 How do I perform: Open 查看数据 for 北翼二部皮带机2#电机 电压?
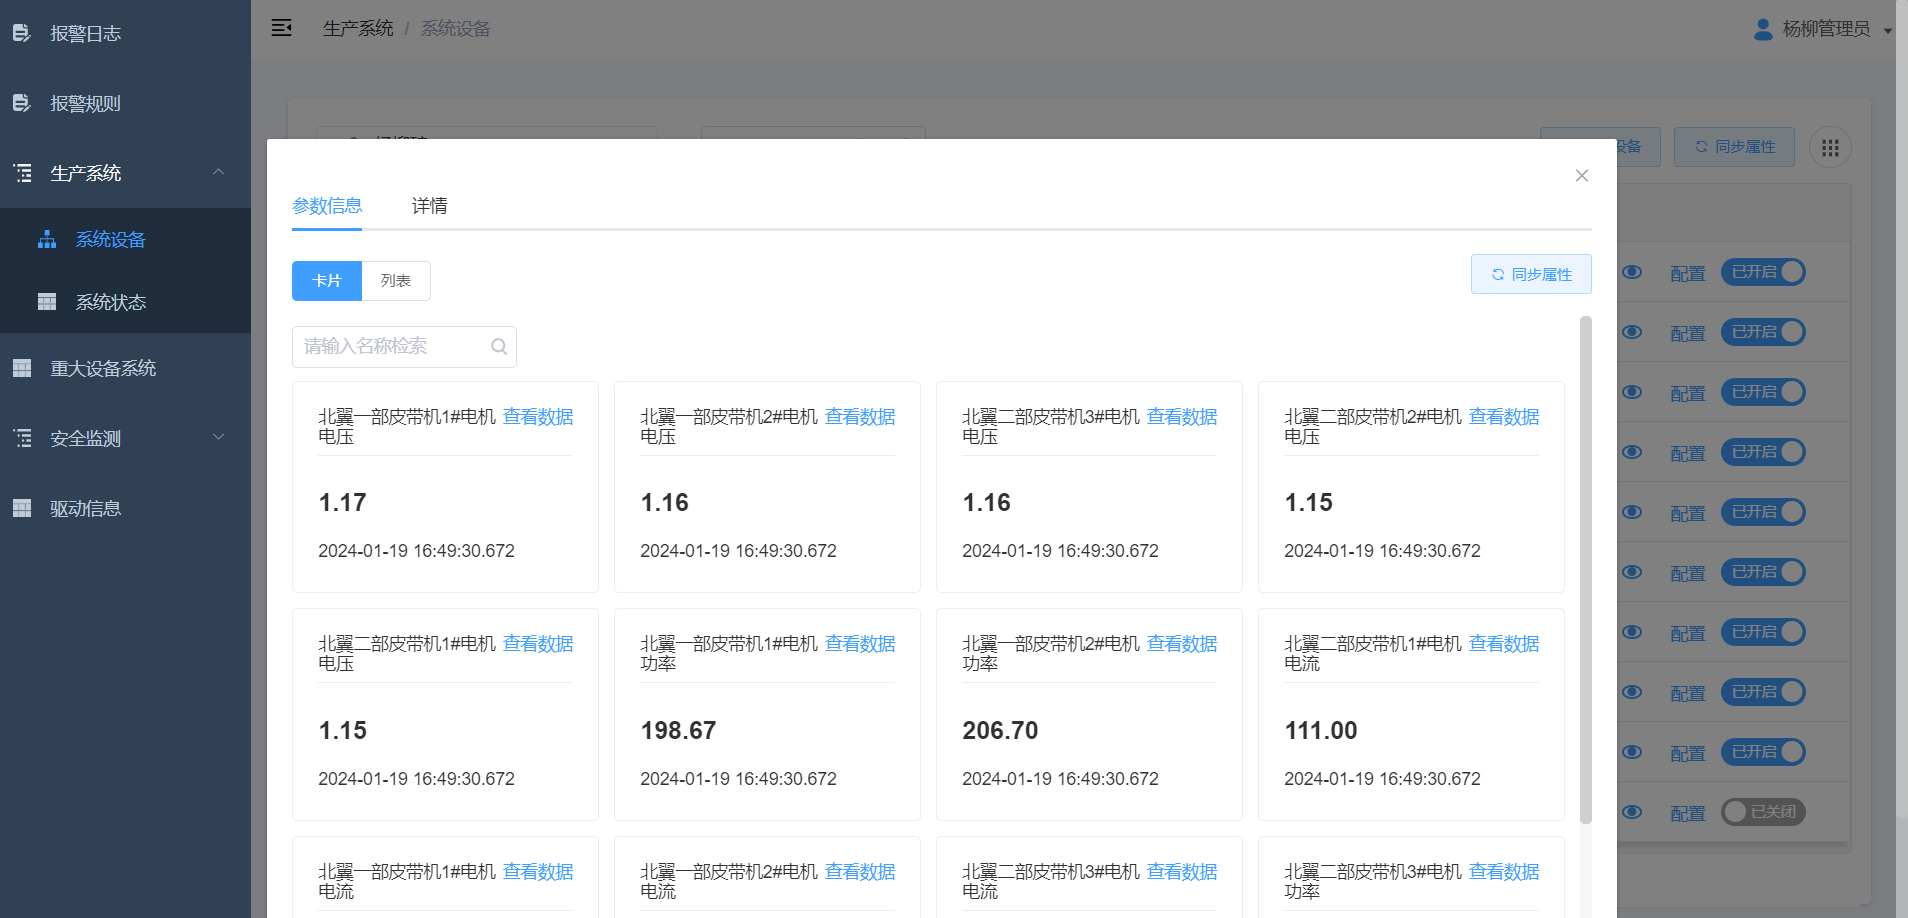[1504, 417]
